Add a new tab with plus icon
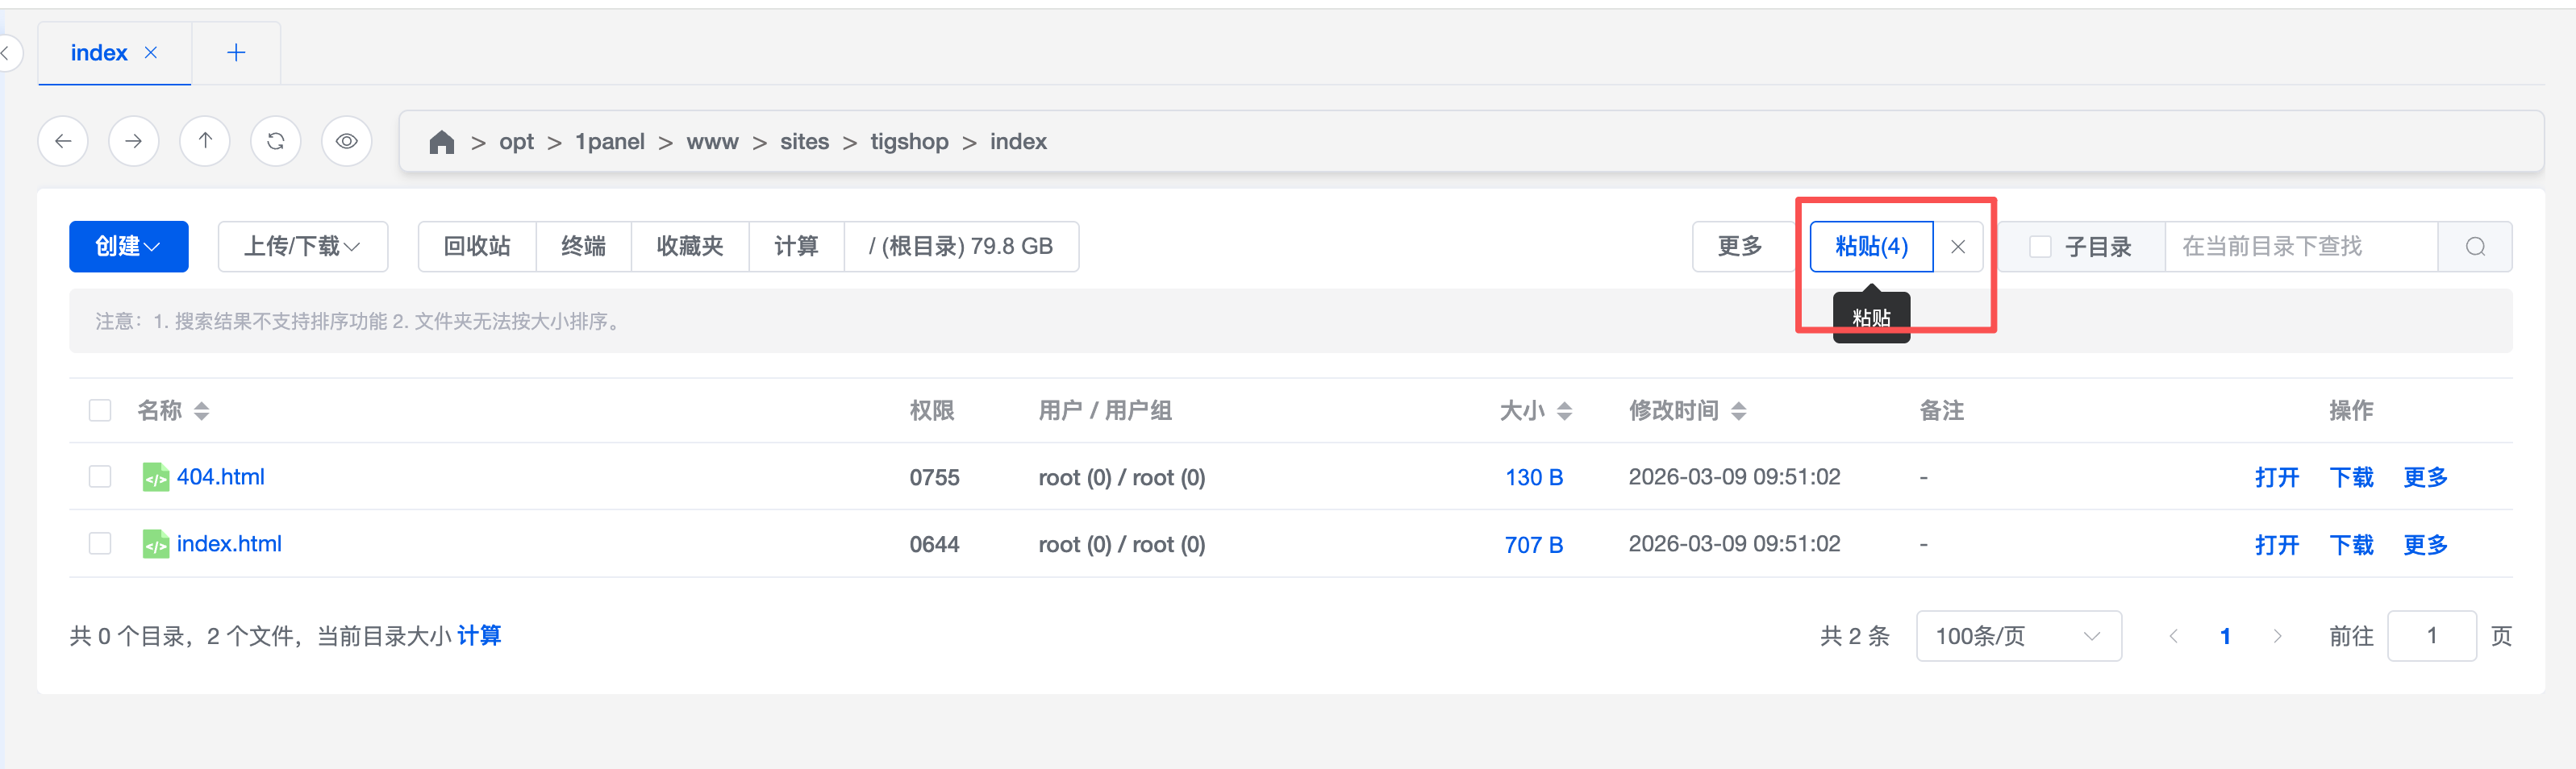Viewport: 2576px width, 769px height. tap(236, 53)
